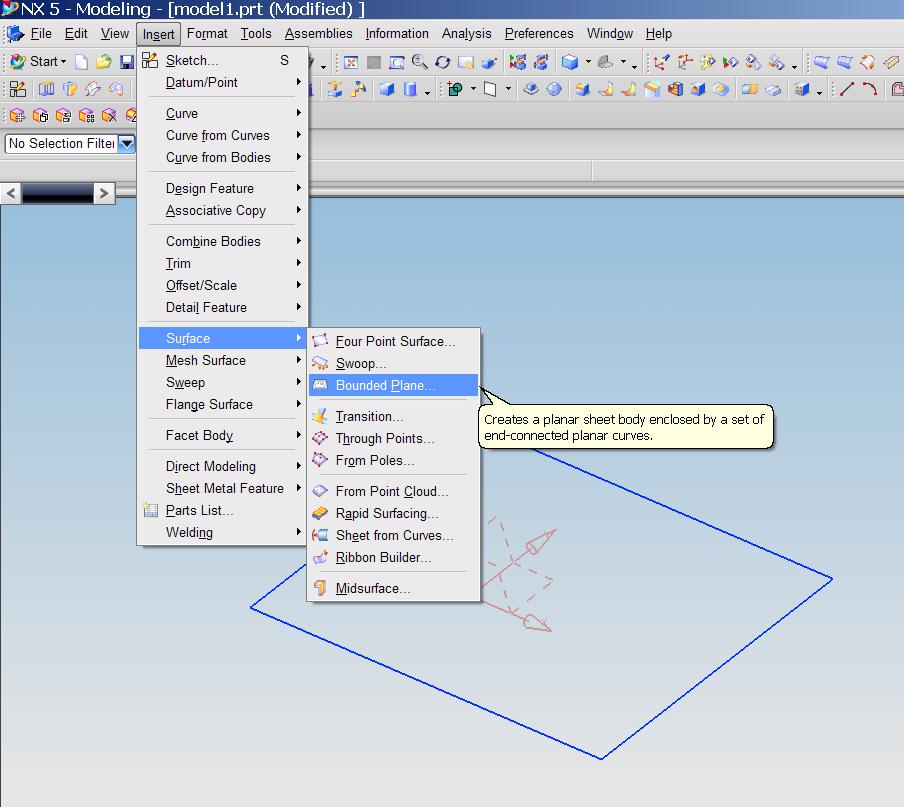Click the Four Point Surface icon
This screenshot has height=807, width=904.
point(320,341)
